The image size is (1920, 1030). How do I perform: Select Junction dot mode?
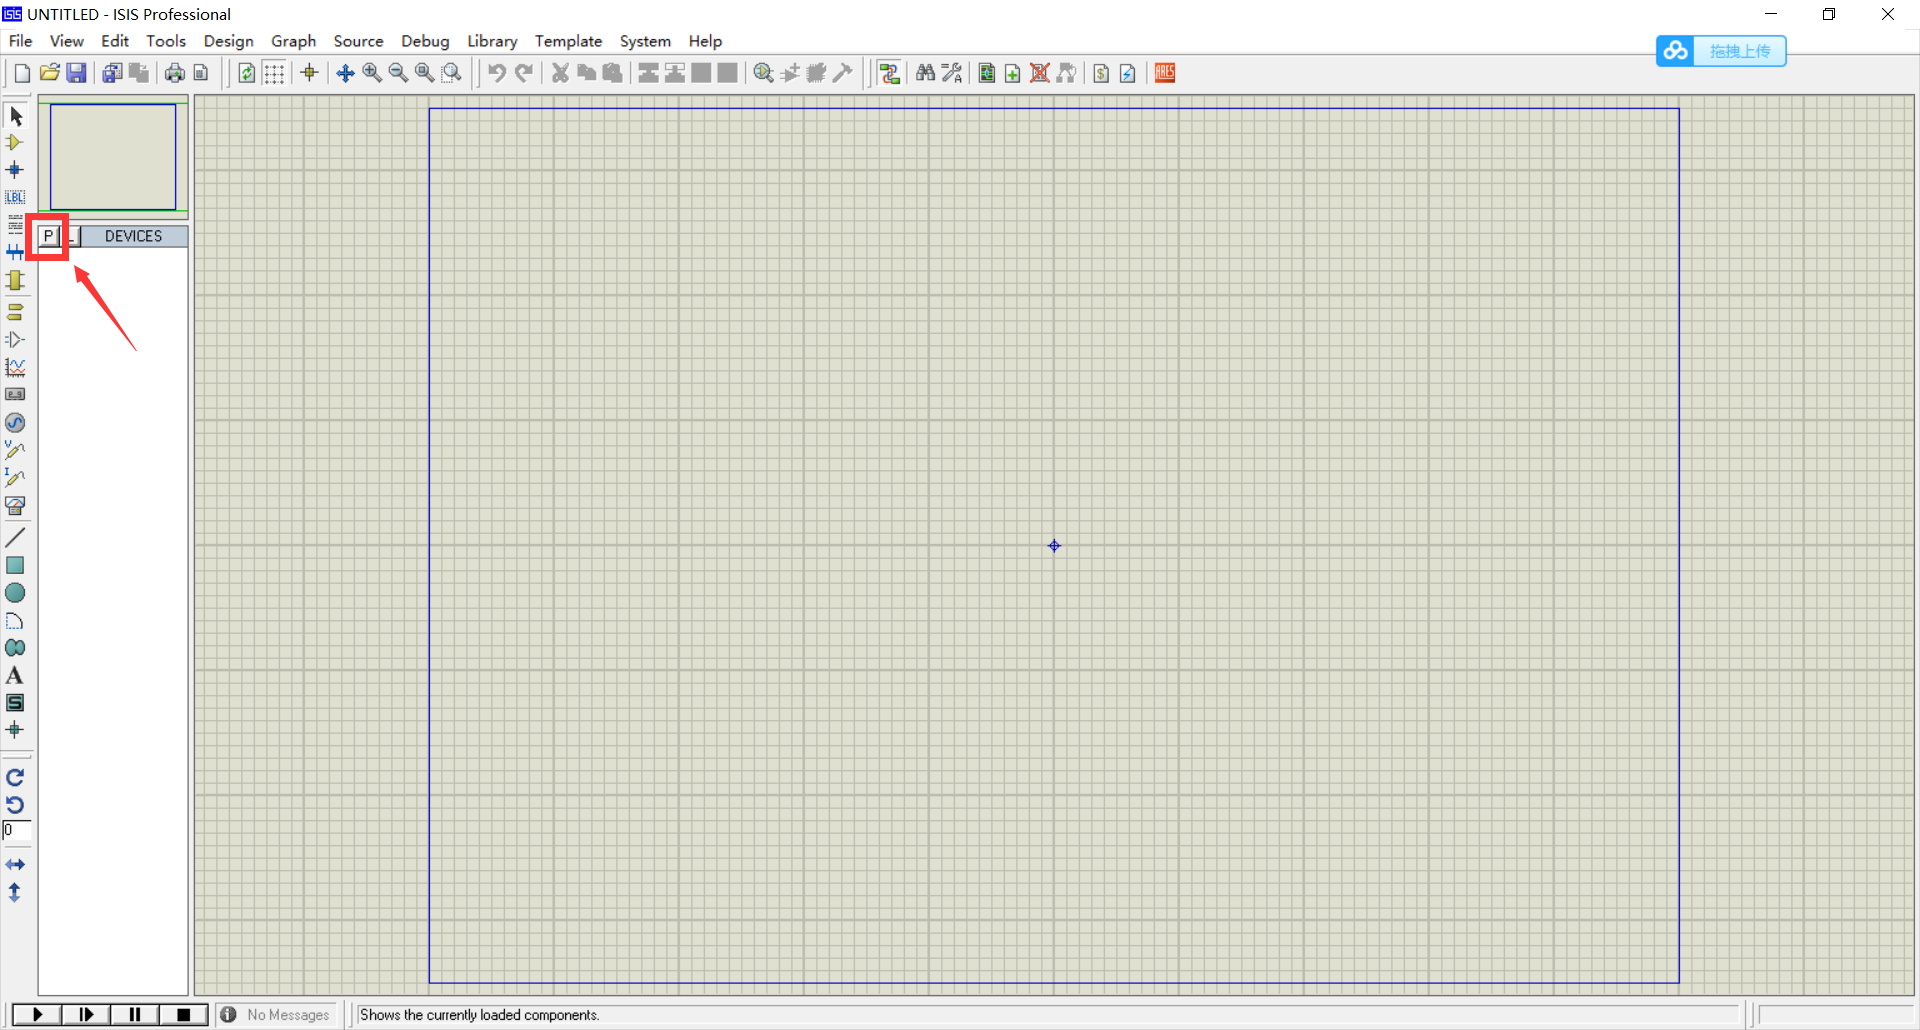[x=15, y=170]
